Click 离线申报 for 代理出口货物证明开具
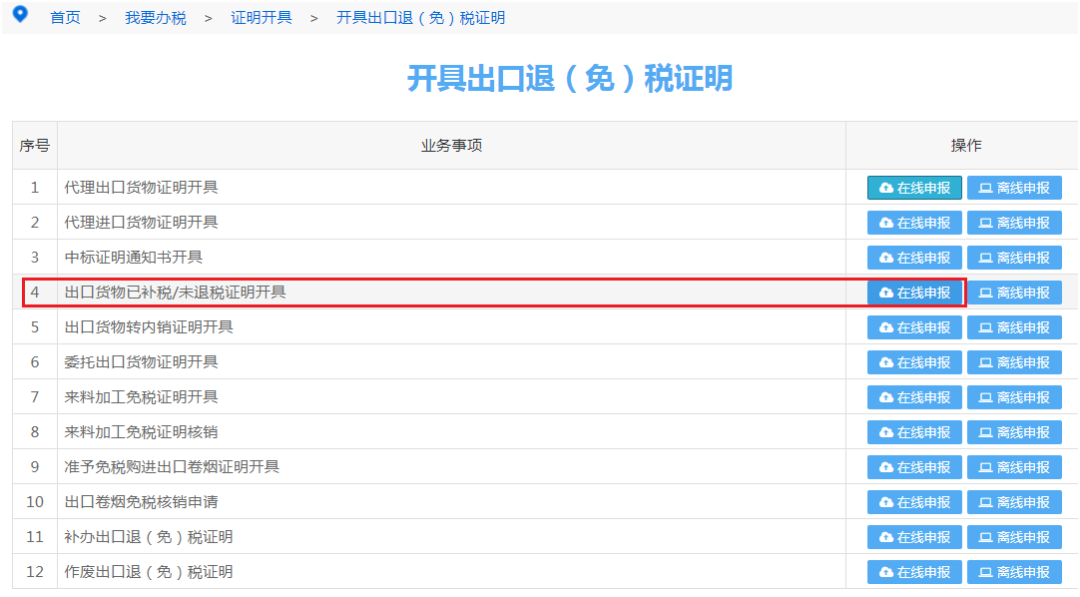The width and height of the screenshot is (1080, 597). [x=1015, y=188]
